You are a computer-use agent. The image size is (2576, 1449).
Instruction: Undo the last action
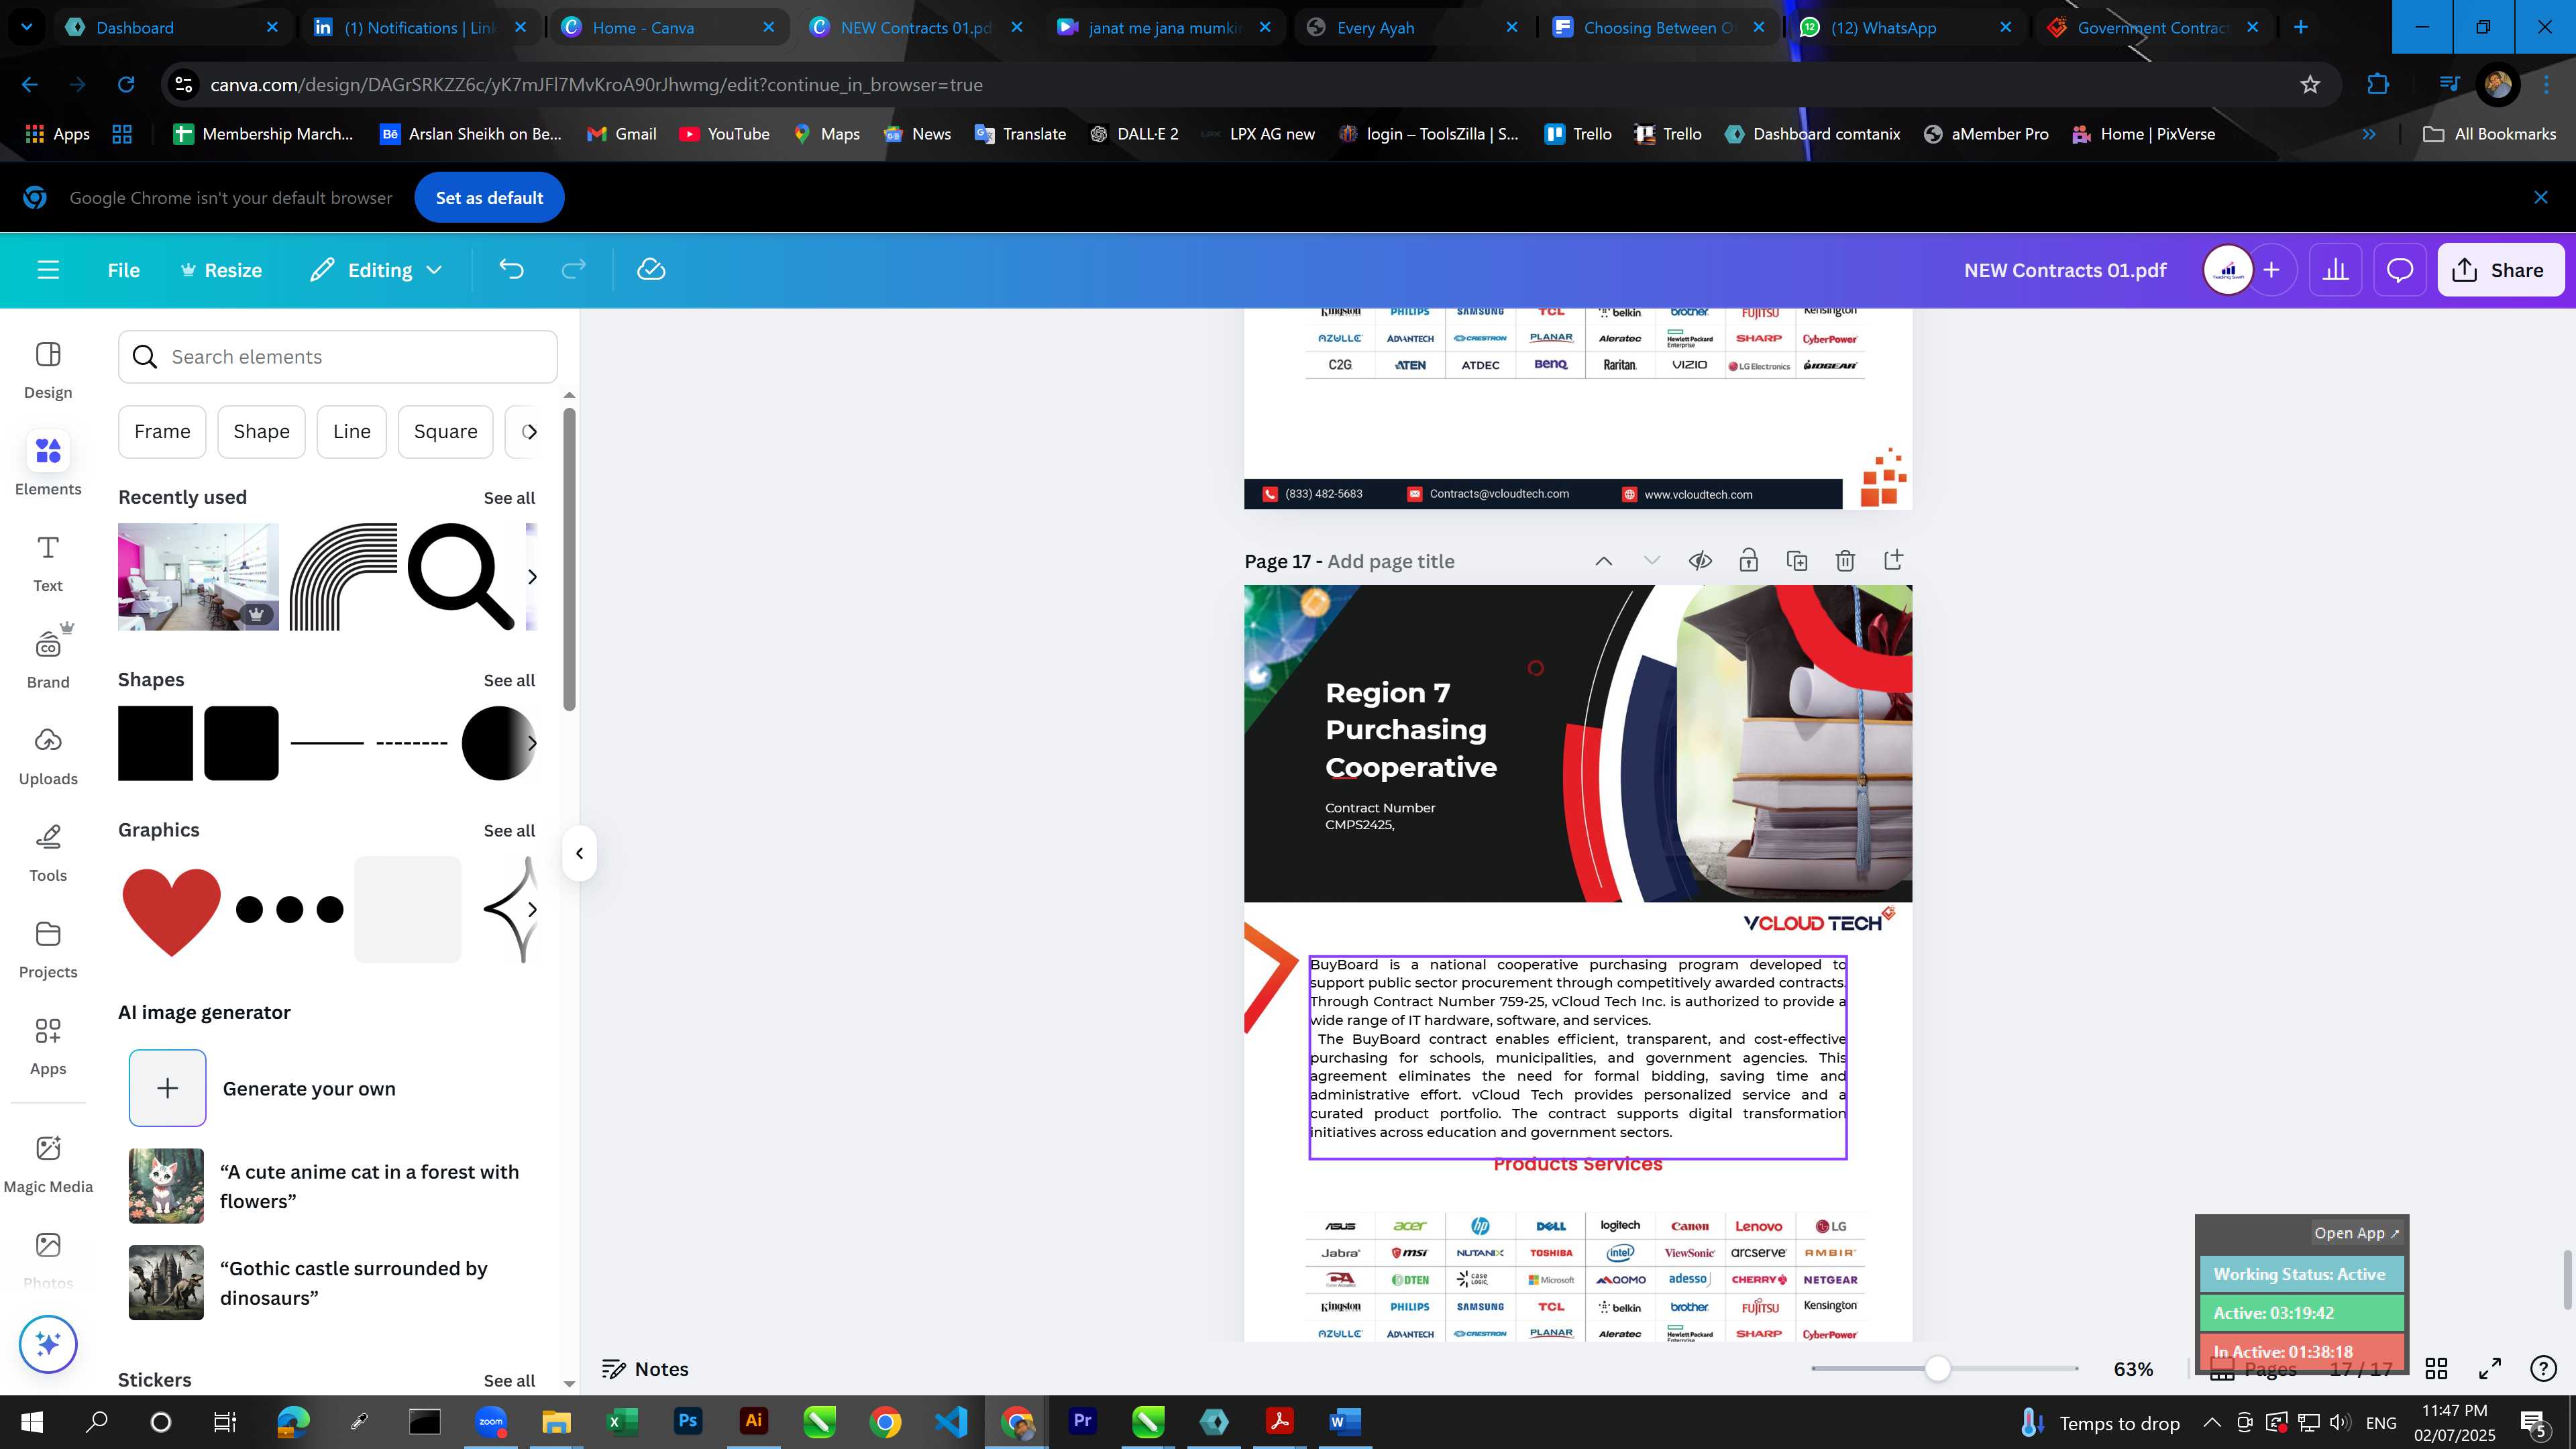click(x=511, y=270)
